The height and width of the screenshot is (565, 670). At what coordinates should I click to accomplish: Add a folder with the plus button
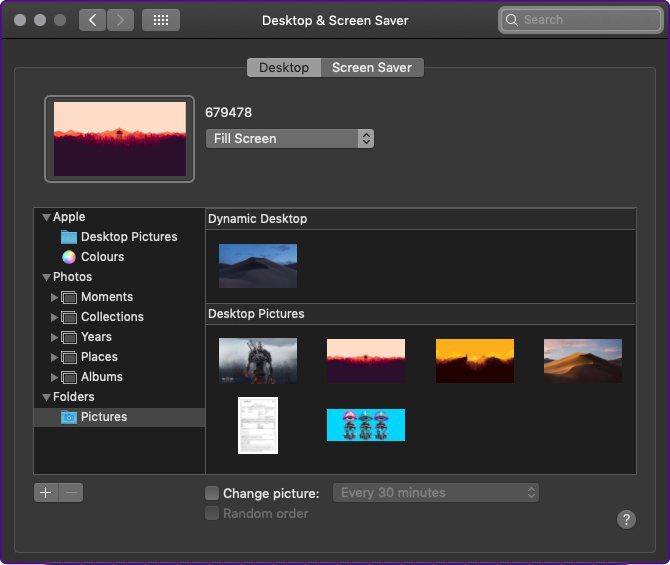pos(46,493)
